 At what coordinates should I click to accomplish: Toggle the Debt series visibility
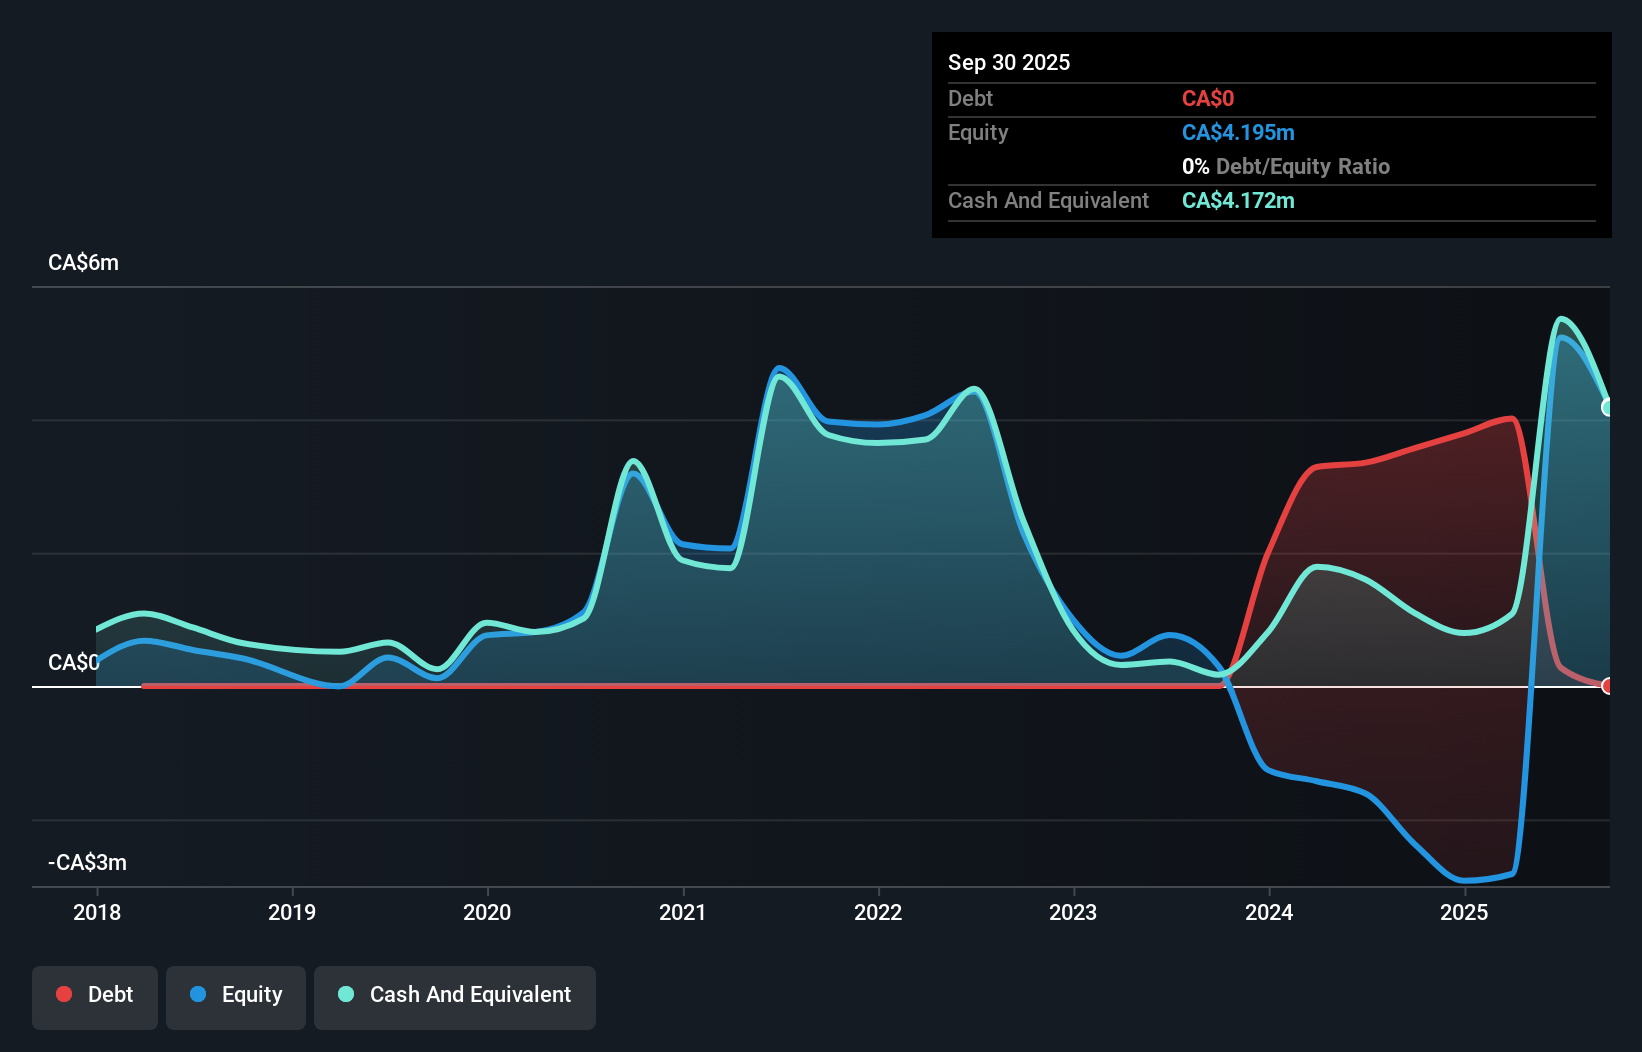coord(94,997)
